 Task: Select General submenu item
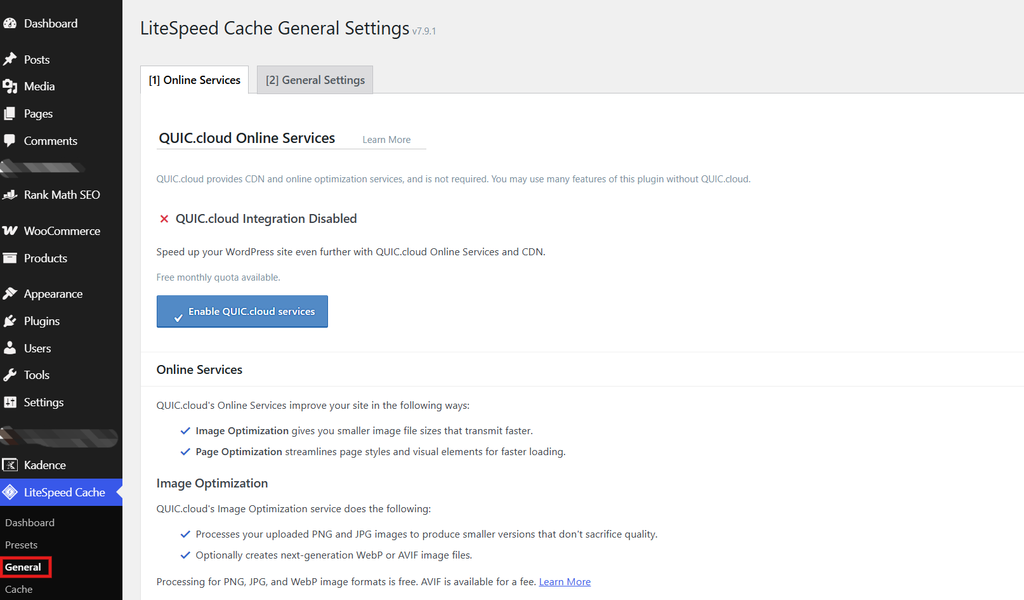point(24,567)
